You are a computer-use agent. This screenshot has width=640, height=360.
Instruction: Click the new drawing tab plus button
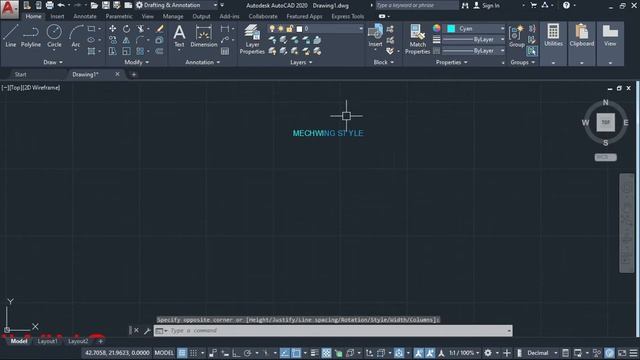[133, 74]
